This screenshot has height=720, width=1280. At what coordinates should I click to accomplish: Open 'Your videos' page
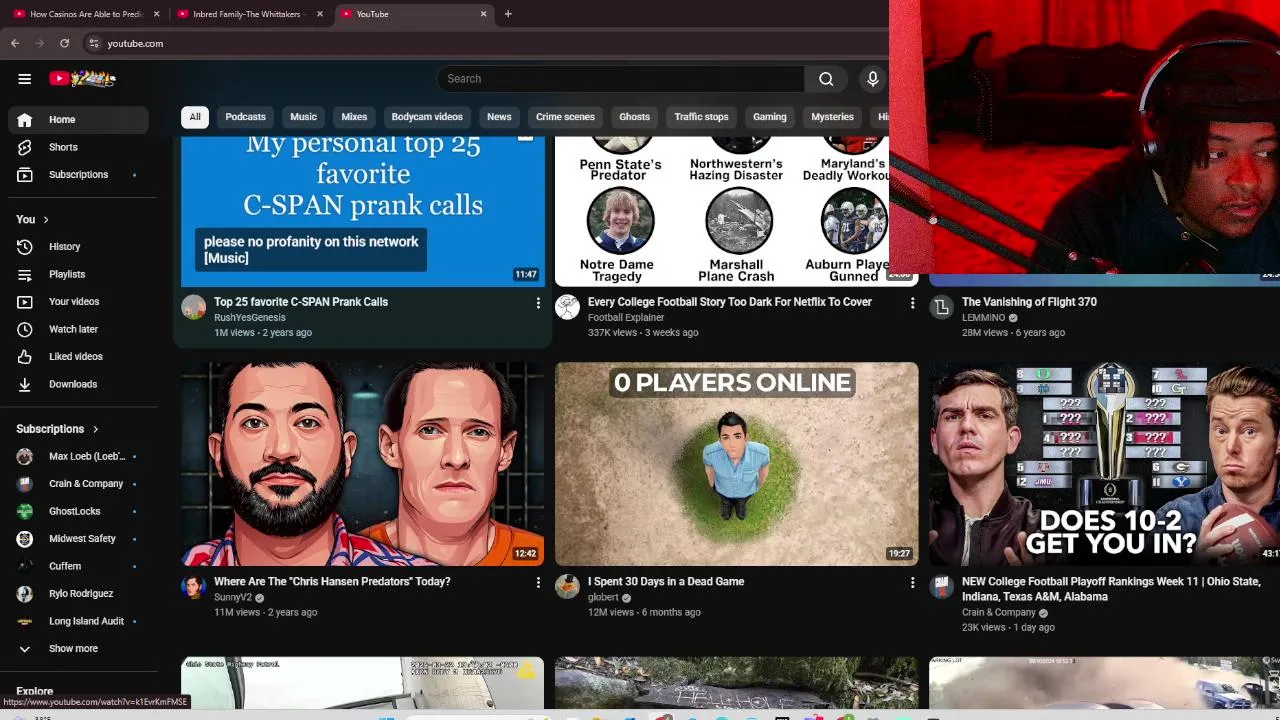[x=78, y=301]
